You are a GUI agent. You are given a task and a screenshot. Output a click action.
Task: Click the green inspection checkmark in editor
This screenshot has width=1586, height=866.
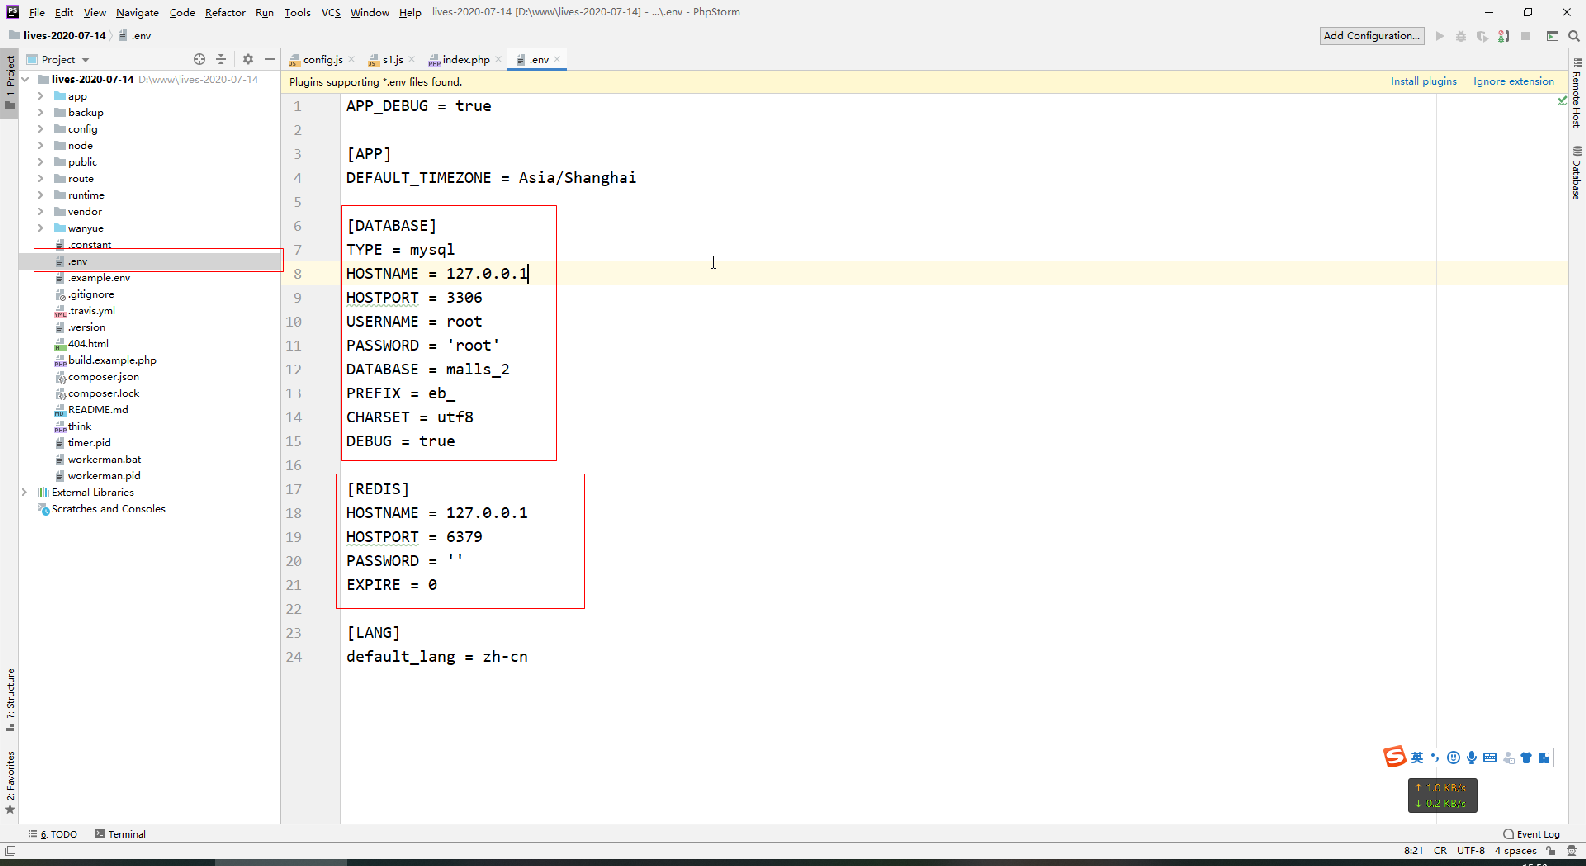1562,100
